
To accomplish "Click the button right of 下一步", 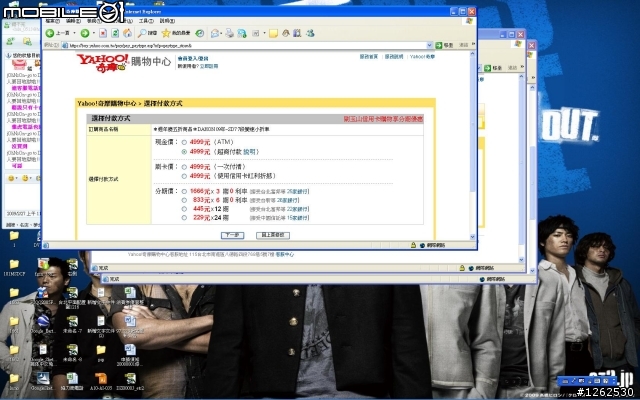I will [273, 236].
